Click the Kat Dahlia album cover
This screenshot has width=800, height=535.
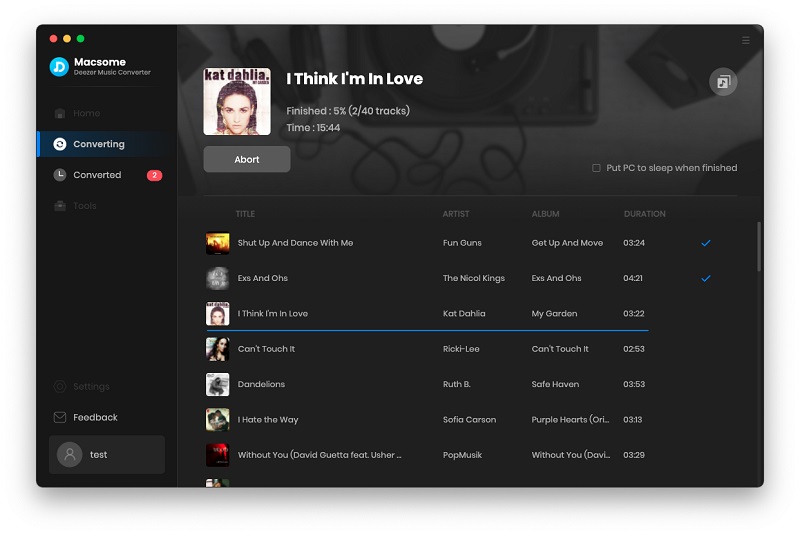click(x=237, y=101)
